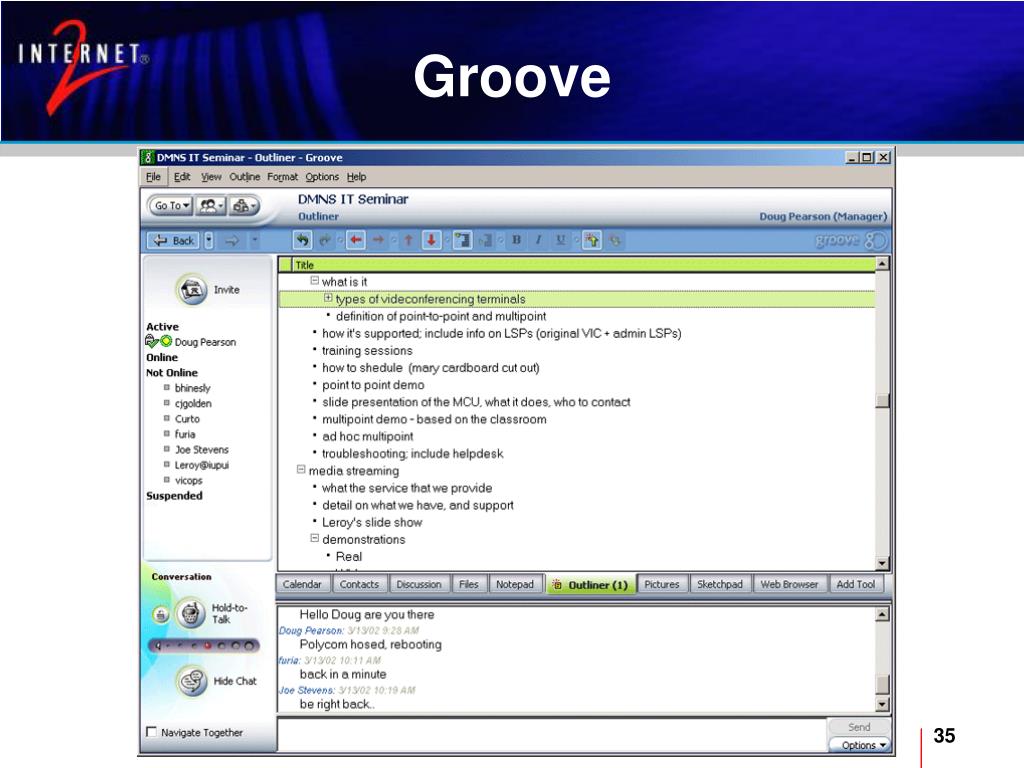
Task: Switch to the Notepad tab
Action: (515, 584)
